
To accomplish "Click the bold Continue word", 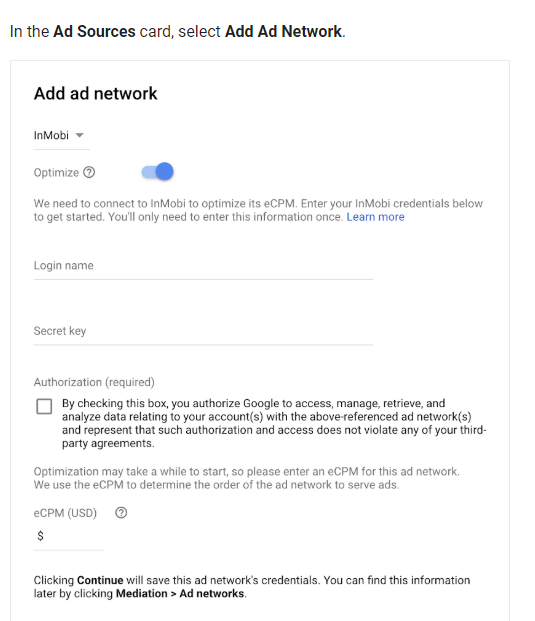I will click(100, 580).
